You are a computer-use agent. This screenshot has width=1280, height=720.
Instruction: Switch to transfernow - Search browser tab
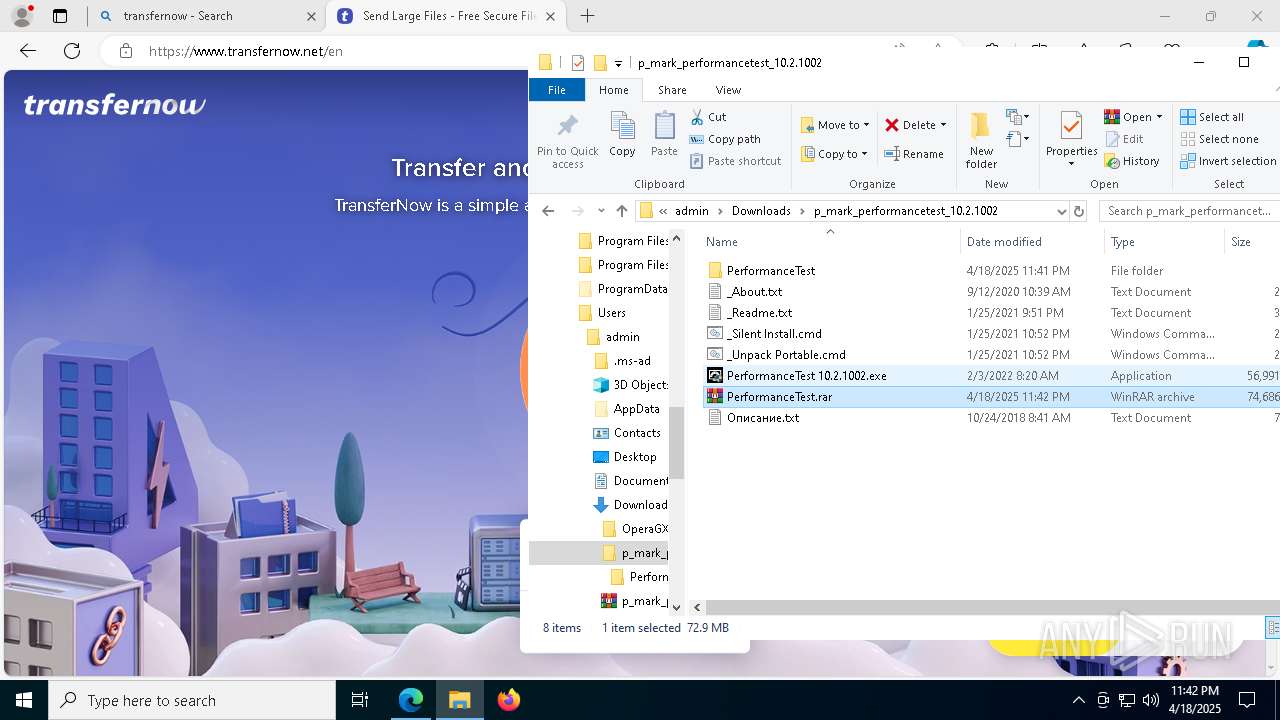(206, 16)
